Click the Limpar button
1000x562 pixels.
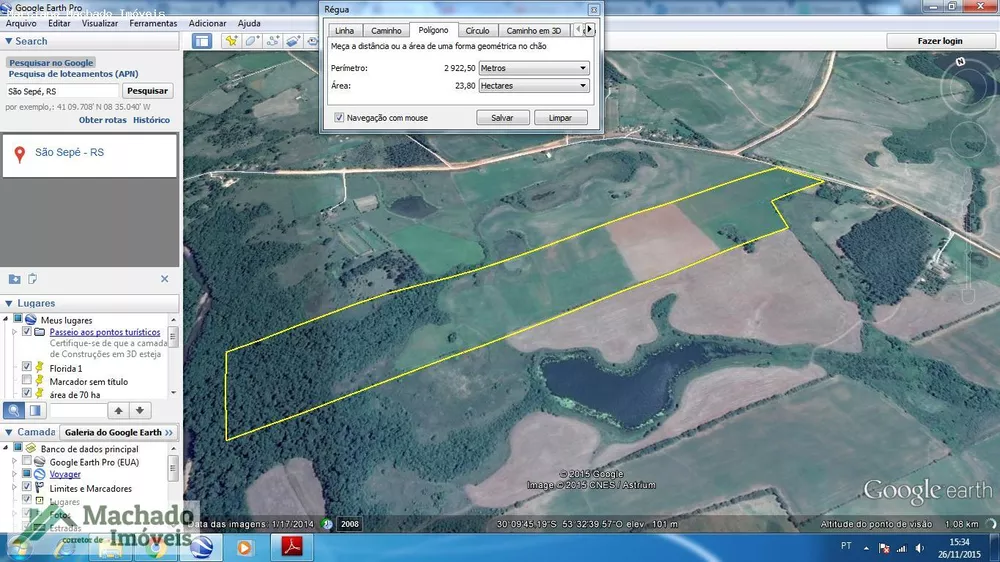pos(560,117)
